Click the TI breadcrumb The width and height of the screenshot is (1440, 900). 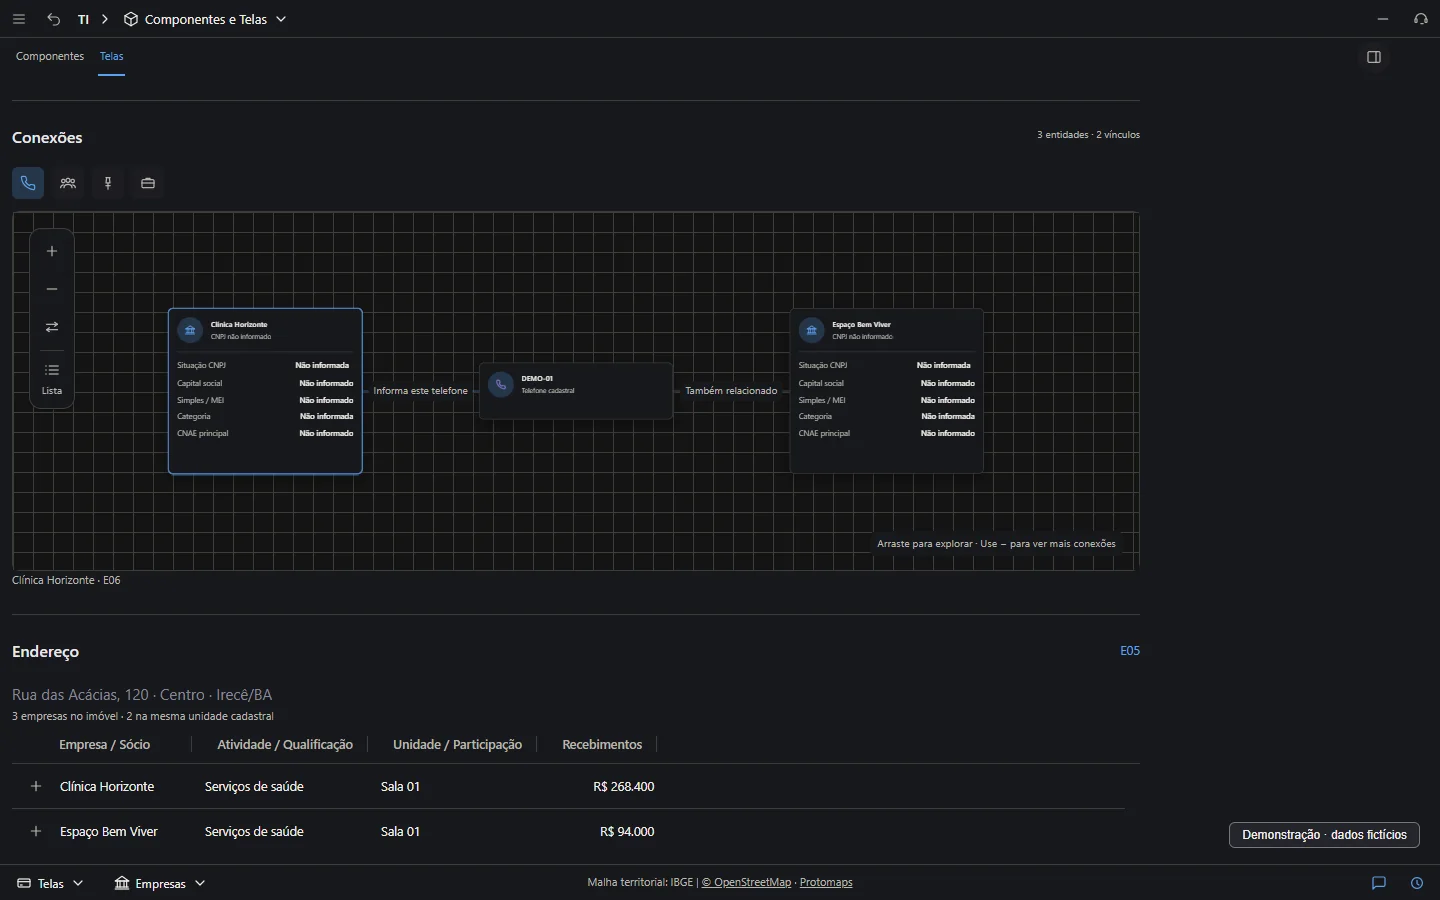[x=84, y=19]
